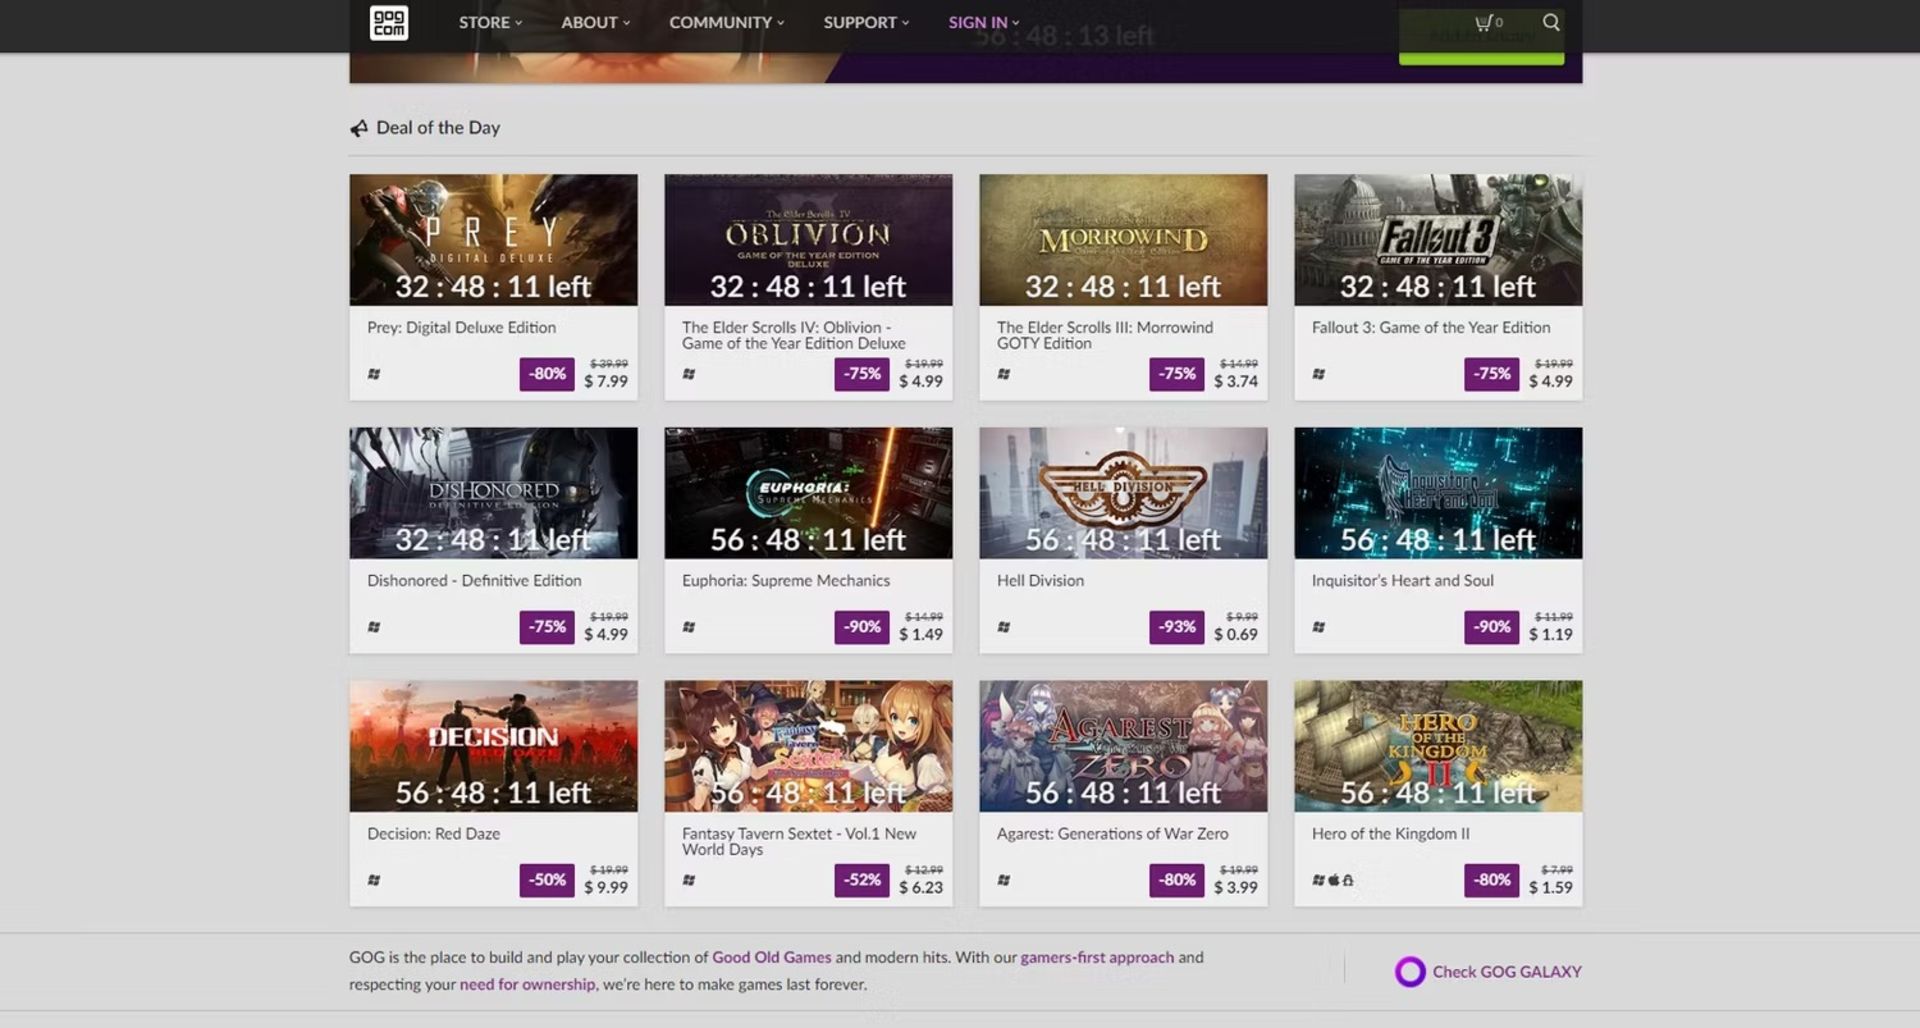
Task: Click Windows icon on Oblivion card
Action: [x=689, y=374]
